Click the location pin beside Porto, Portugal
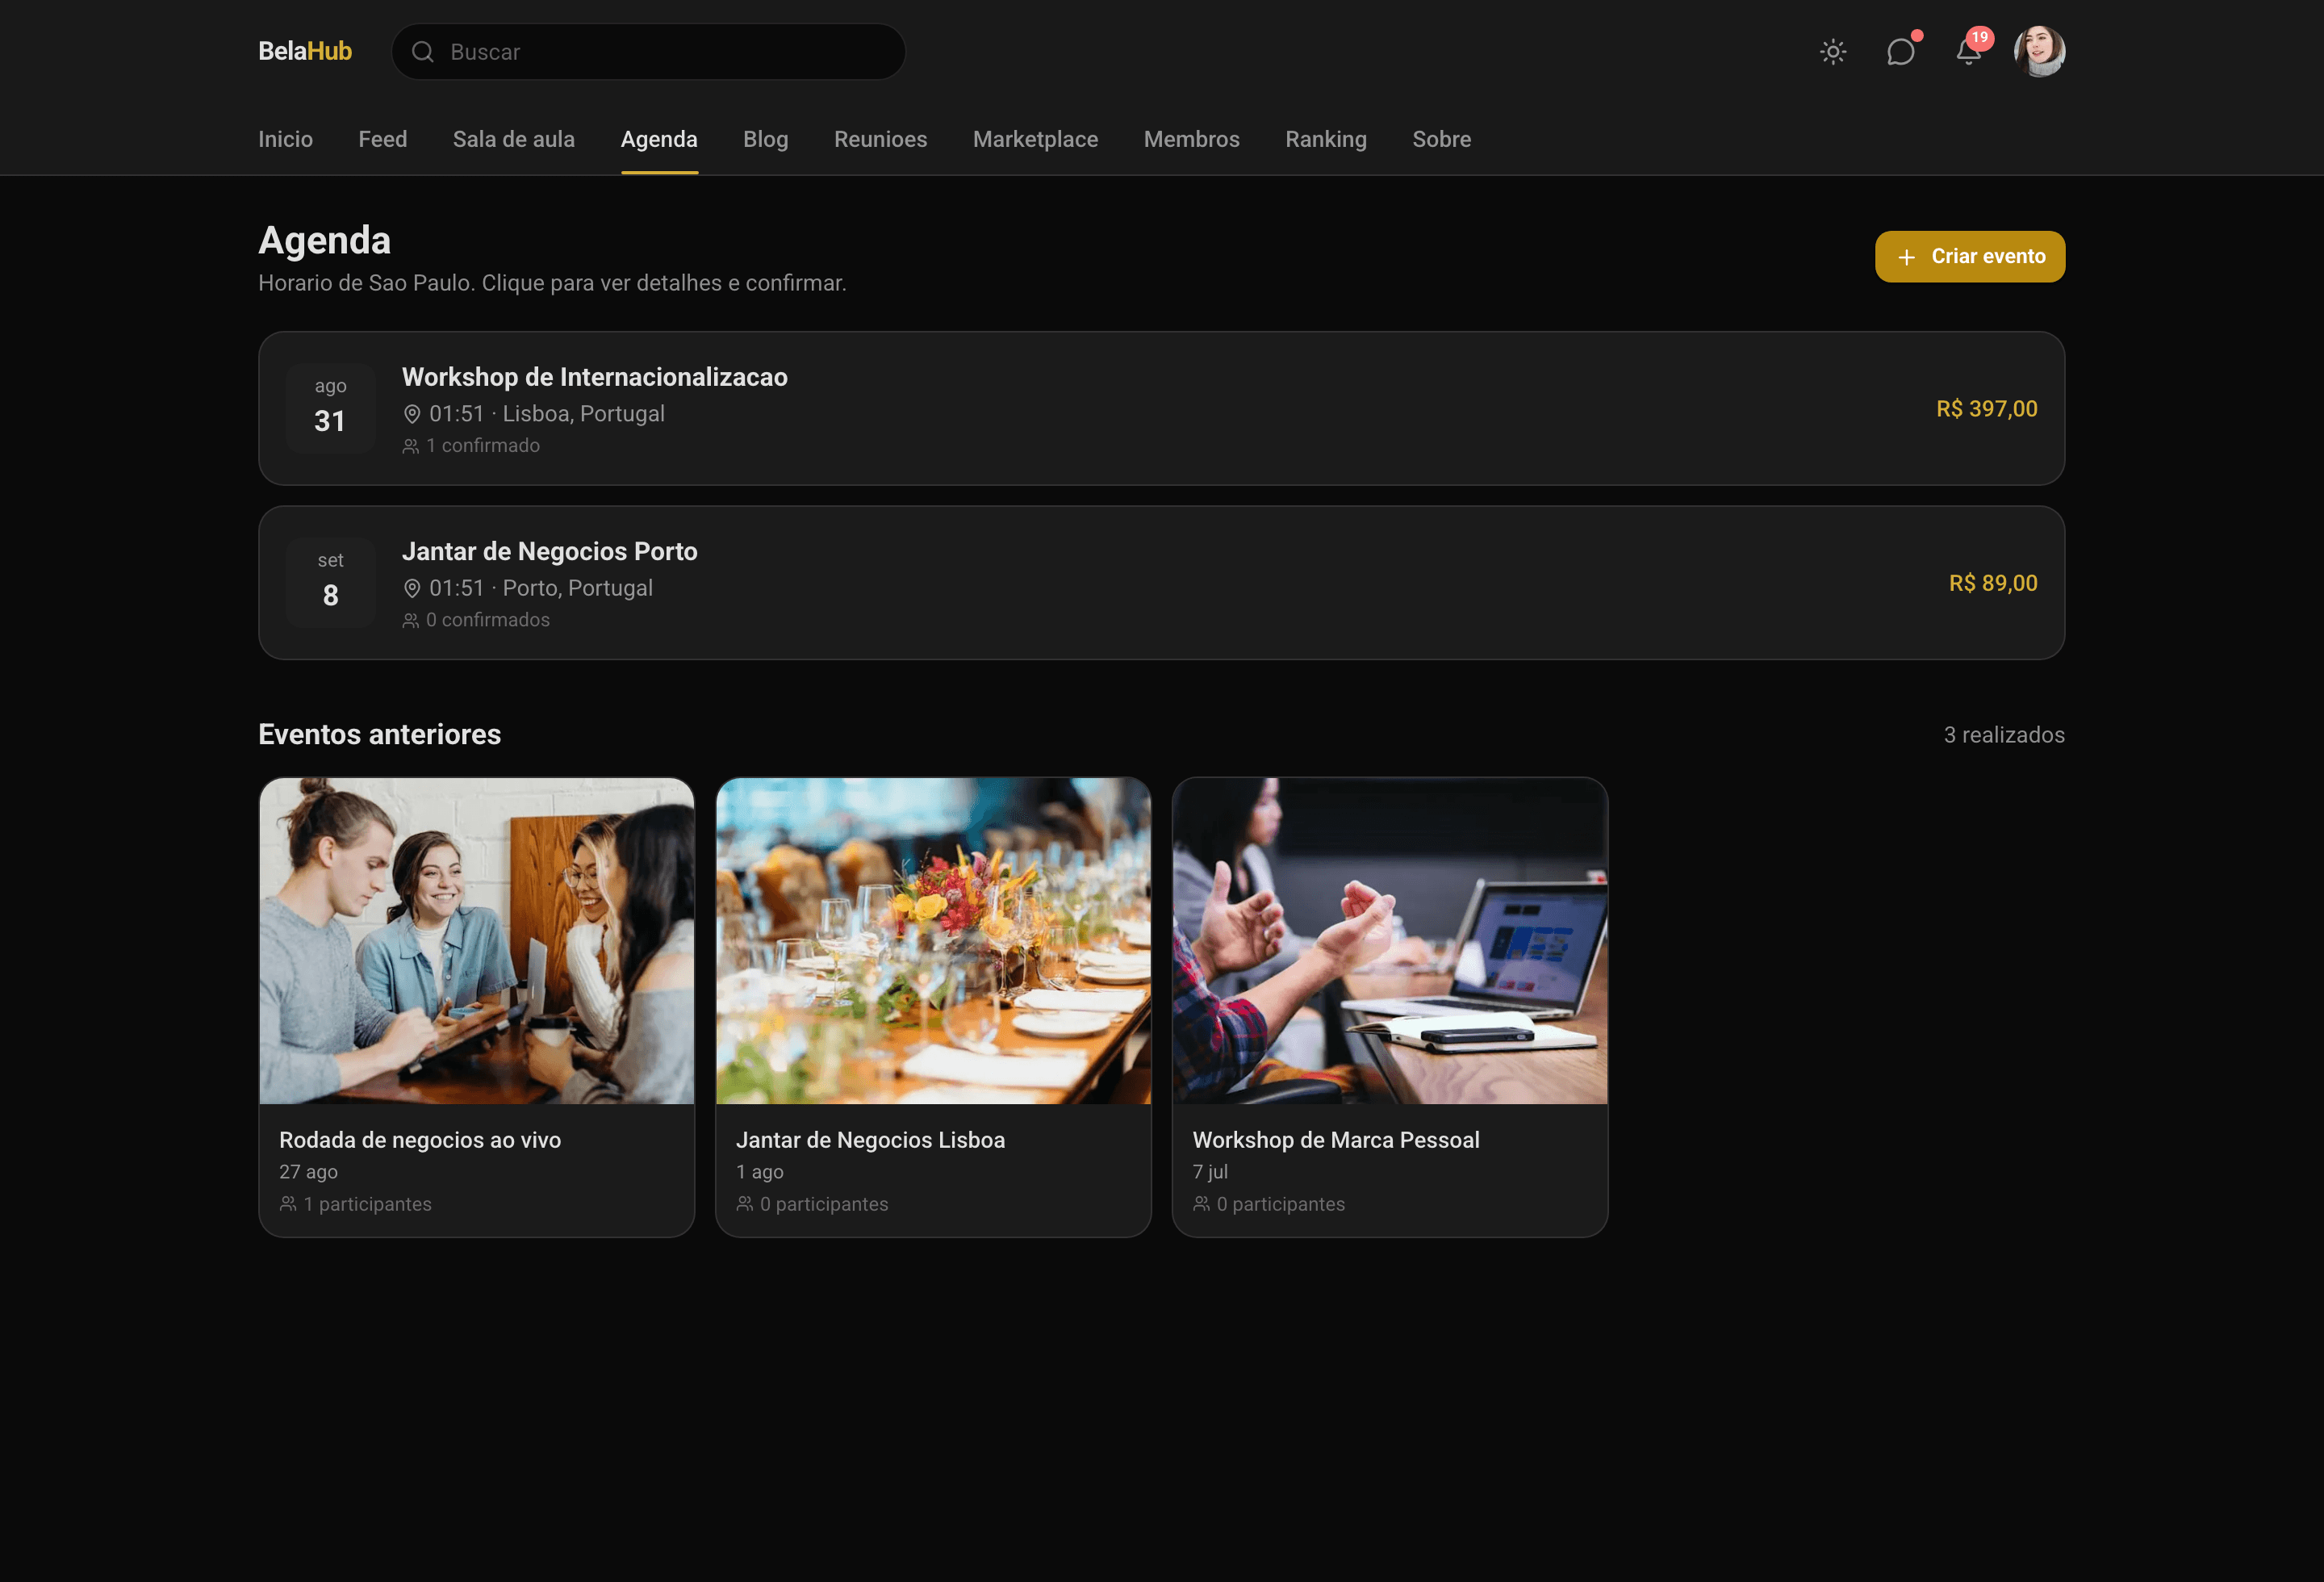The width and height of the screenshot is (2324, 1582). [x=412, y=588]
